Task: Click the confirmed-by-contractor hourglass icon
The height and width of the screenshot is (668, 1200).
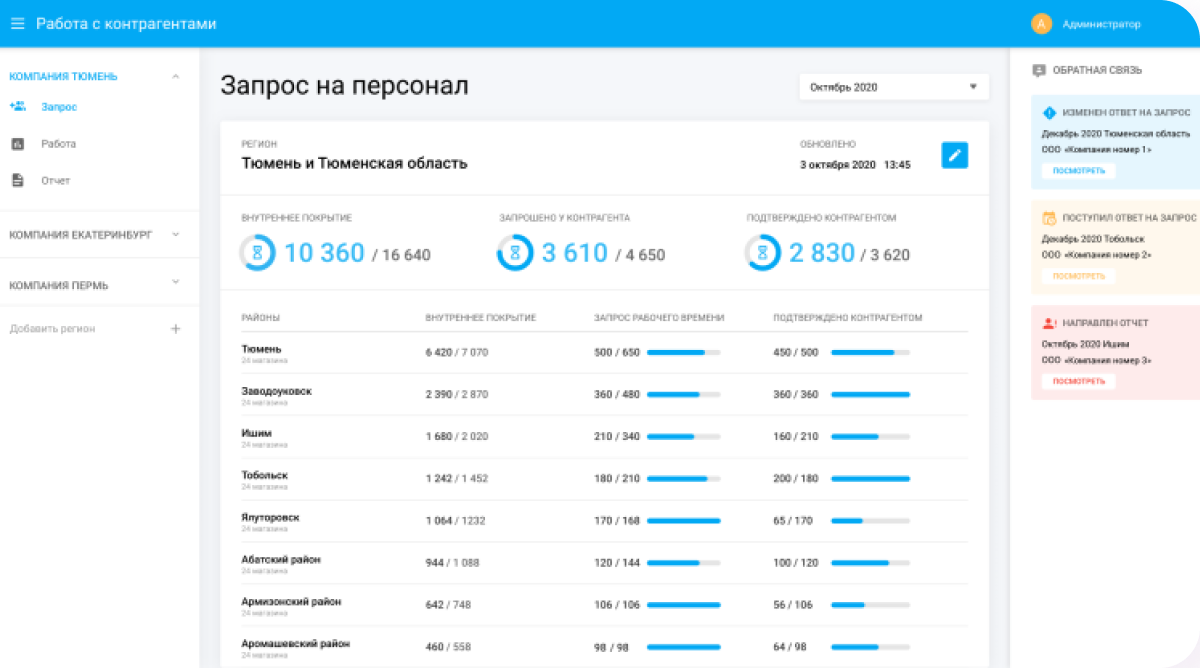Action: tap(762, 253)
